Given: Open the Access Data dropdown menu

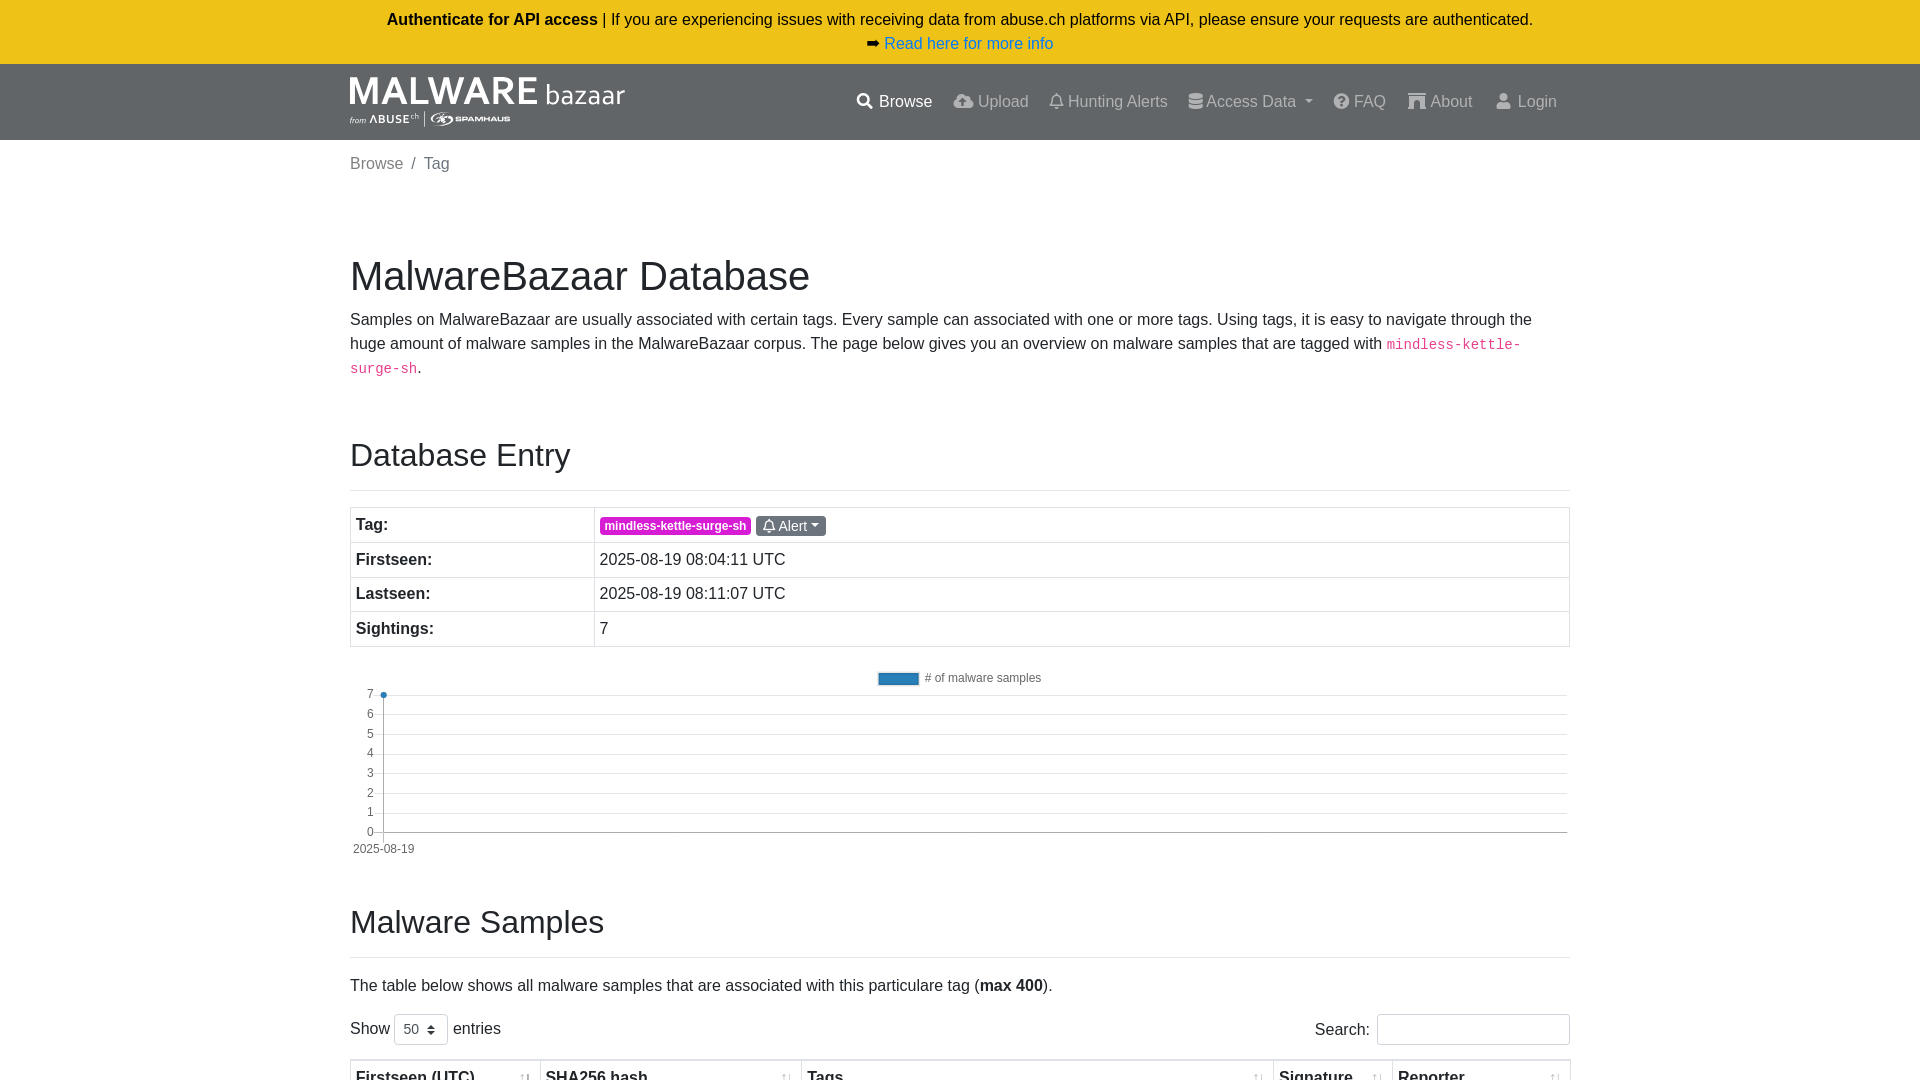Looking at the screenshot, I should 1250,102.
